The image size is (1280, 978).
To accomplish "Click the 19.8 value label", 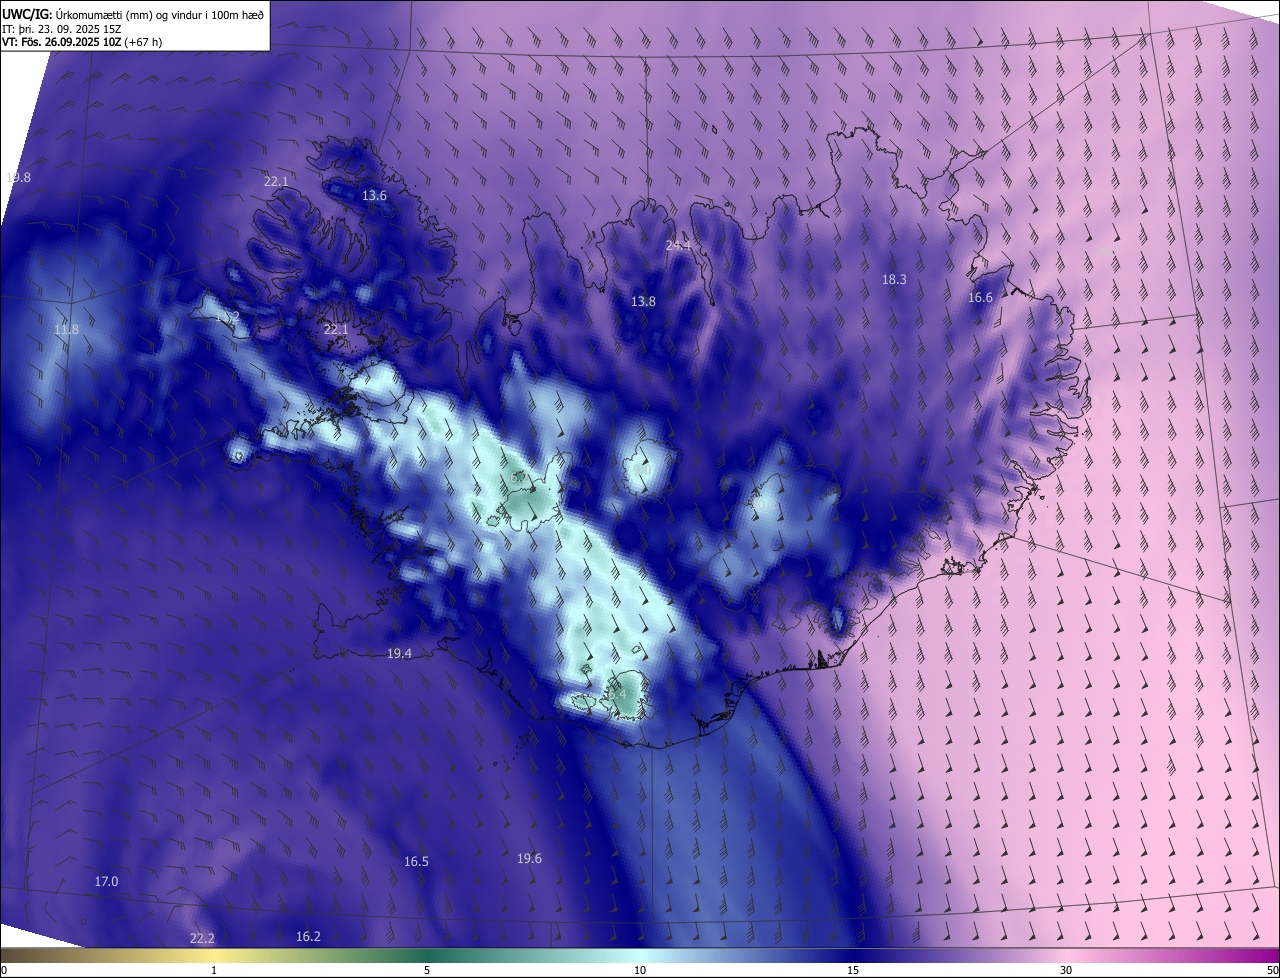I will pos(18,177).
